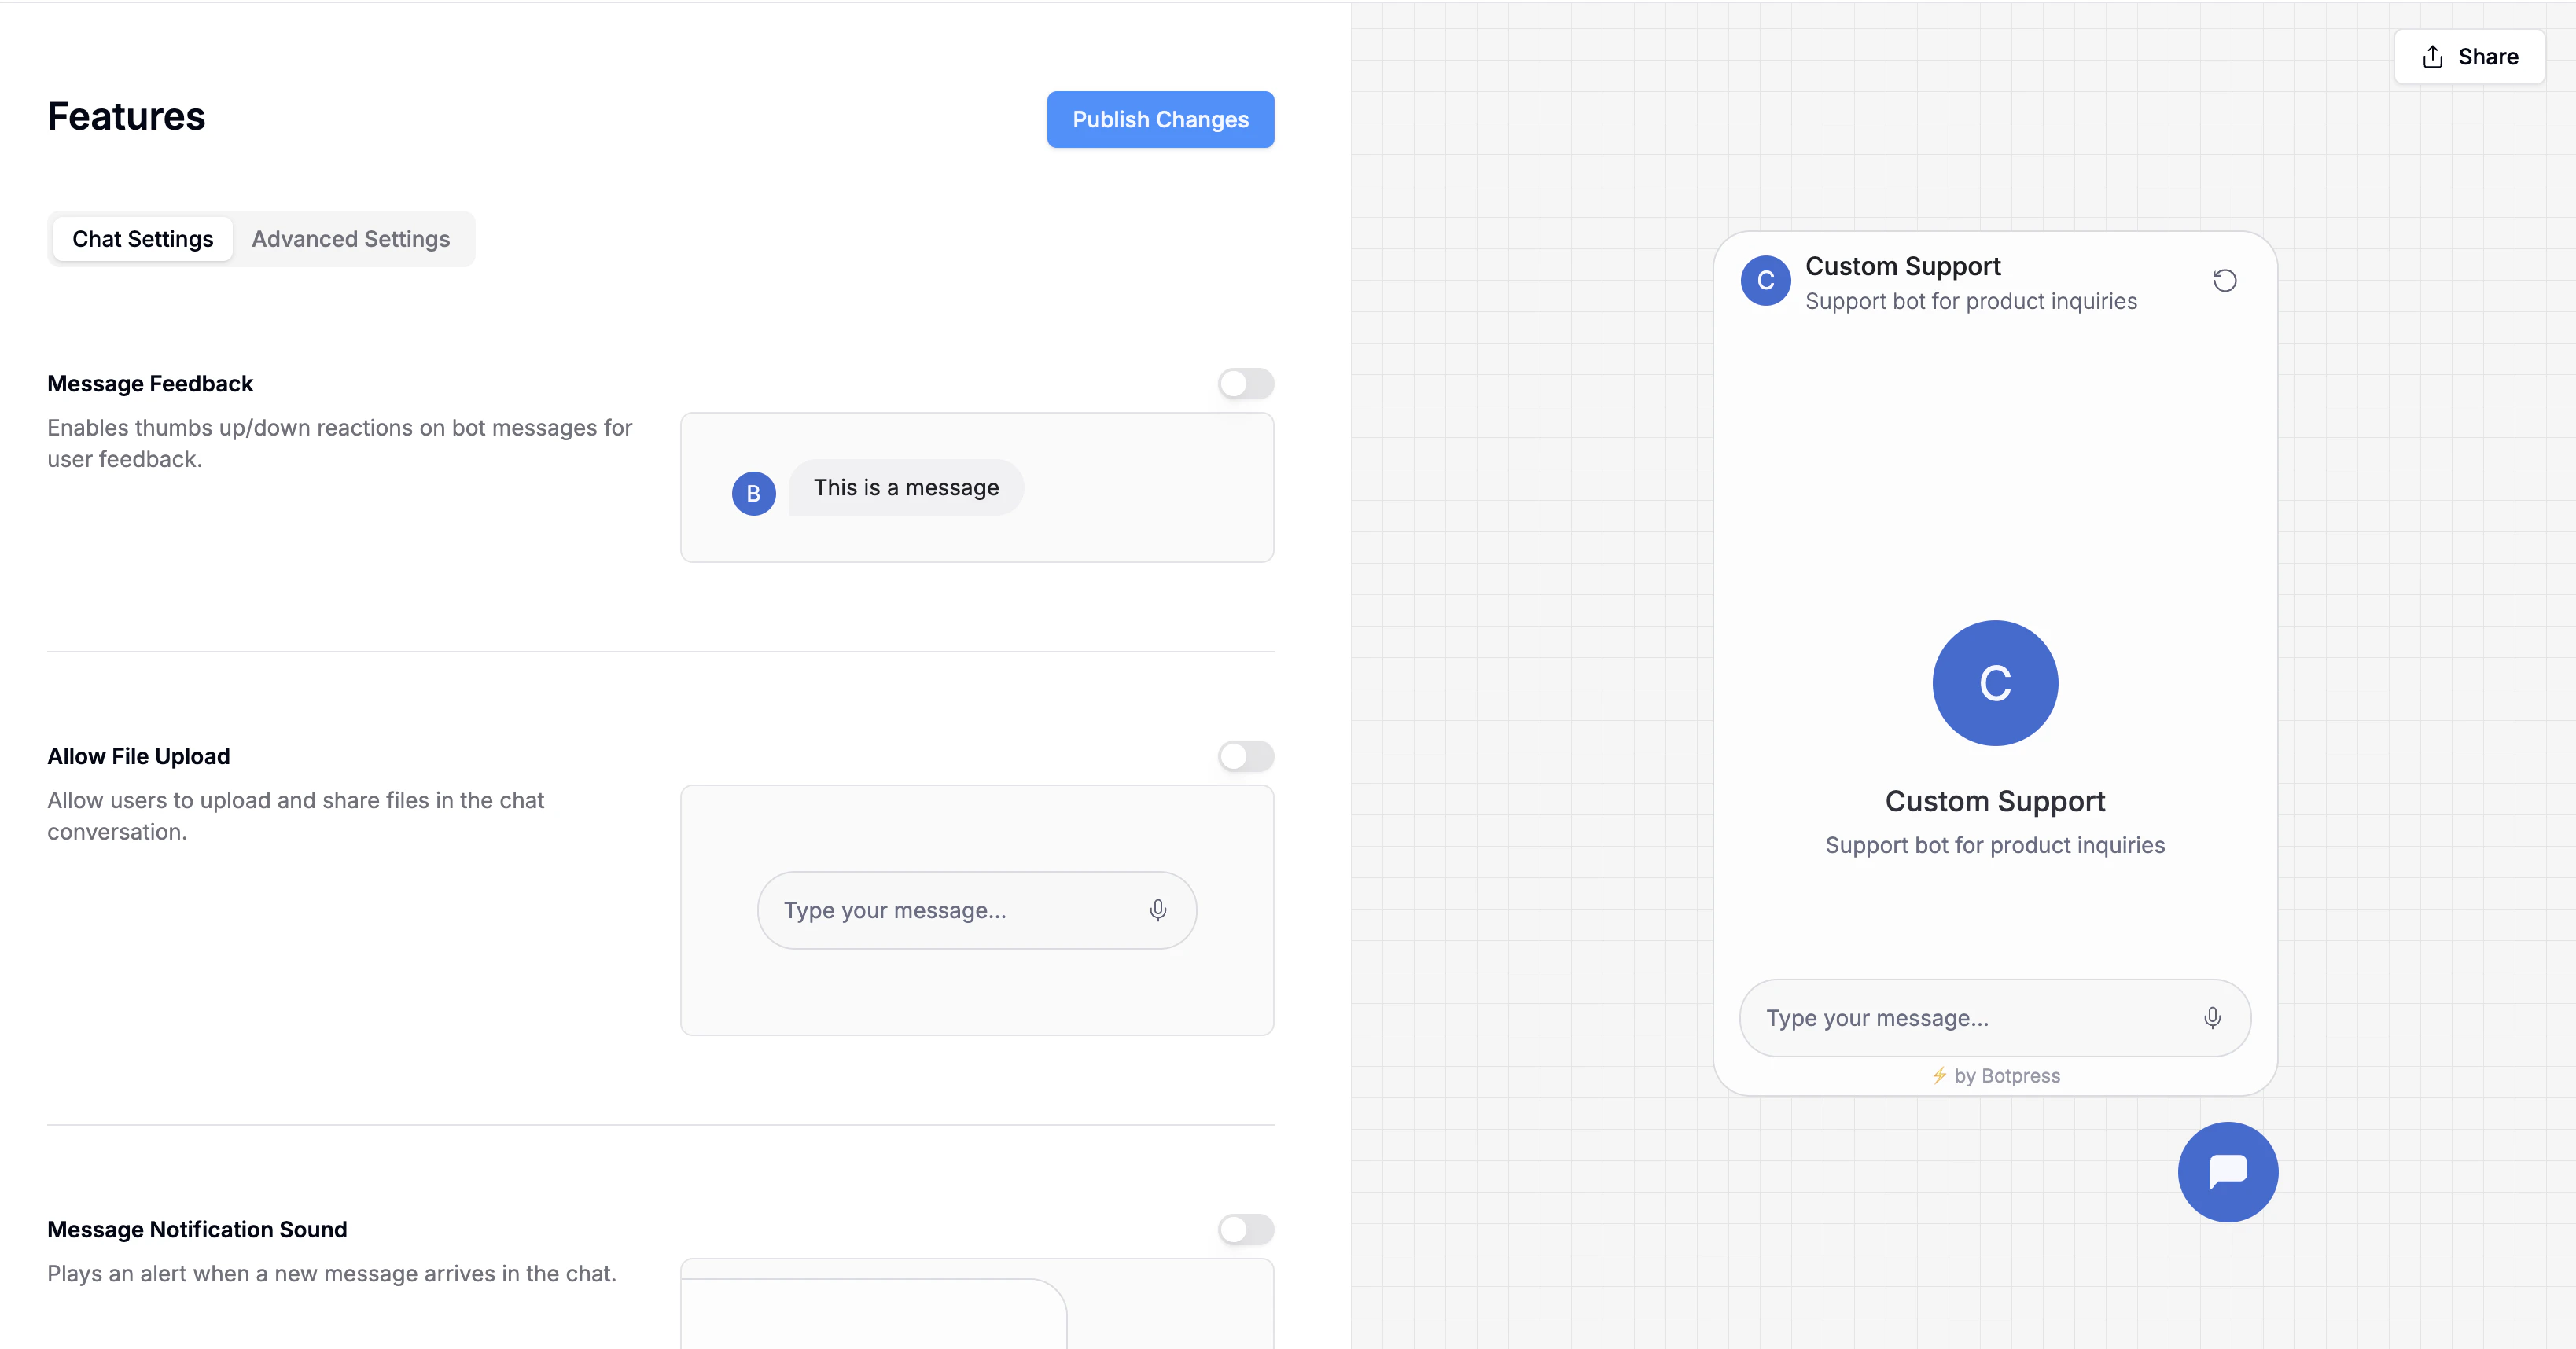Enable Message Notification Sound toggle
Image resolution: width=2576 pixels, height=1349 pixels.
click(1245, 1229)
